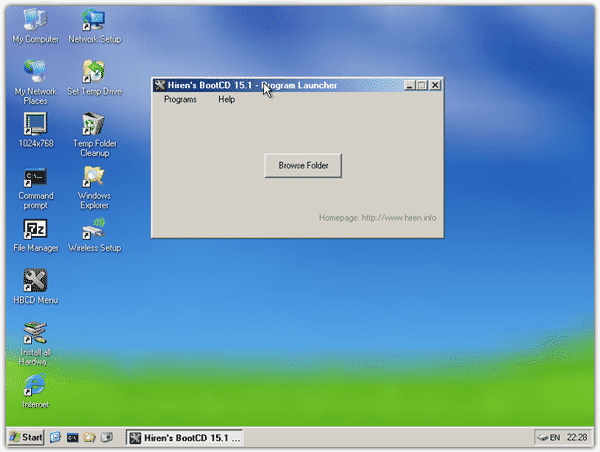
Task: Click the 22:28 clock in tray
Action: point(577,437)
